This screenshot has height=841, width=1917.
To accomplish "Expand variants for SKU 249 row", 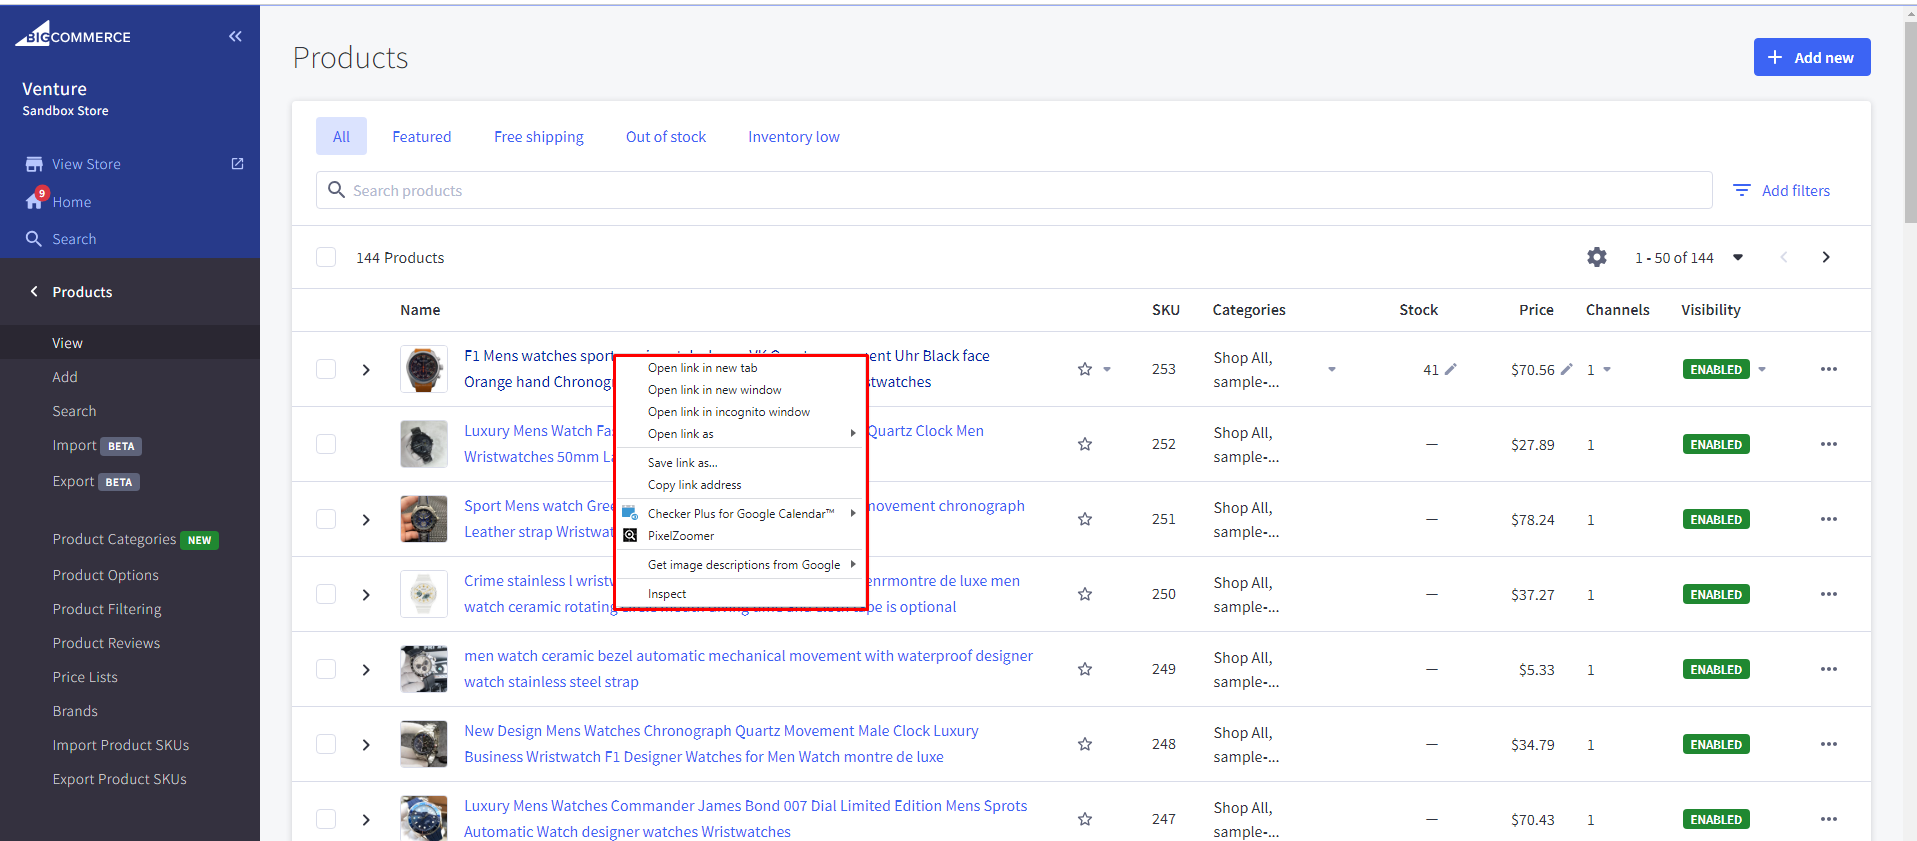I will coord(366,670).
